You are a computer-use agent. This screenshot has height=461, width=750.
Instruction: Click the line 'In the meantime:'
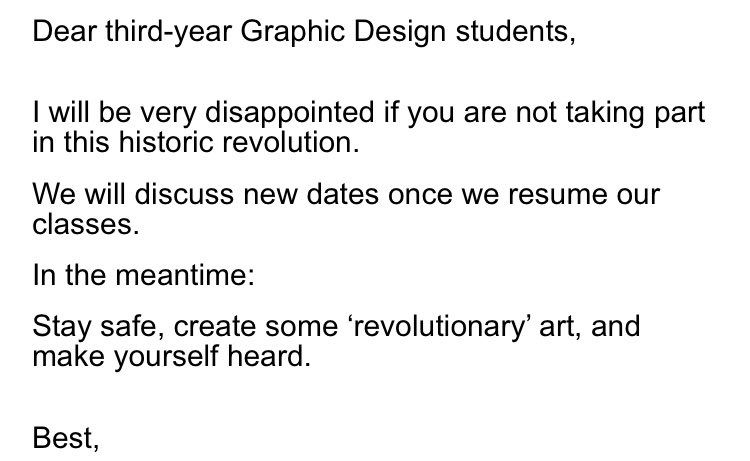click(143, 275)
